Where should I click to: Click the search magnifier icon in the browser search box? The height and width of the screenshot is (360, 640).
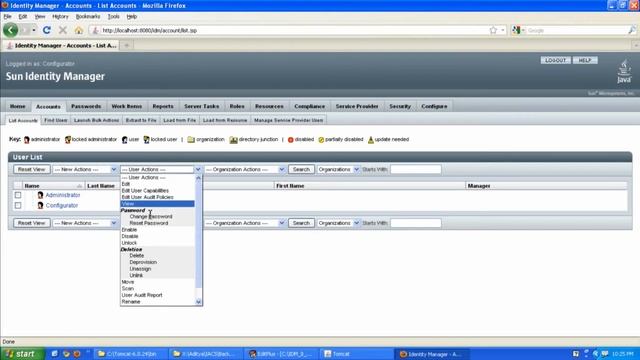(632, 30)
